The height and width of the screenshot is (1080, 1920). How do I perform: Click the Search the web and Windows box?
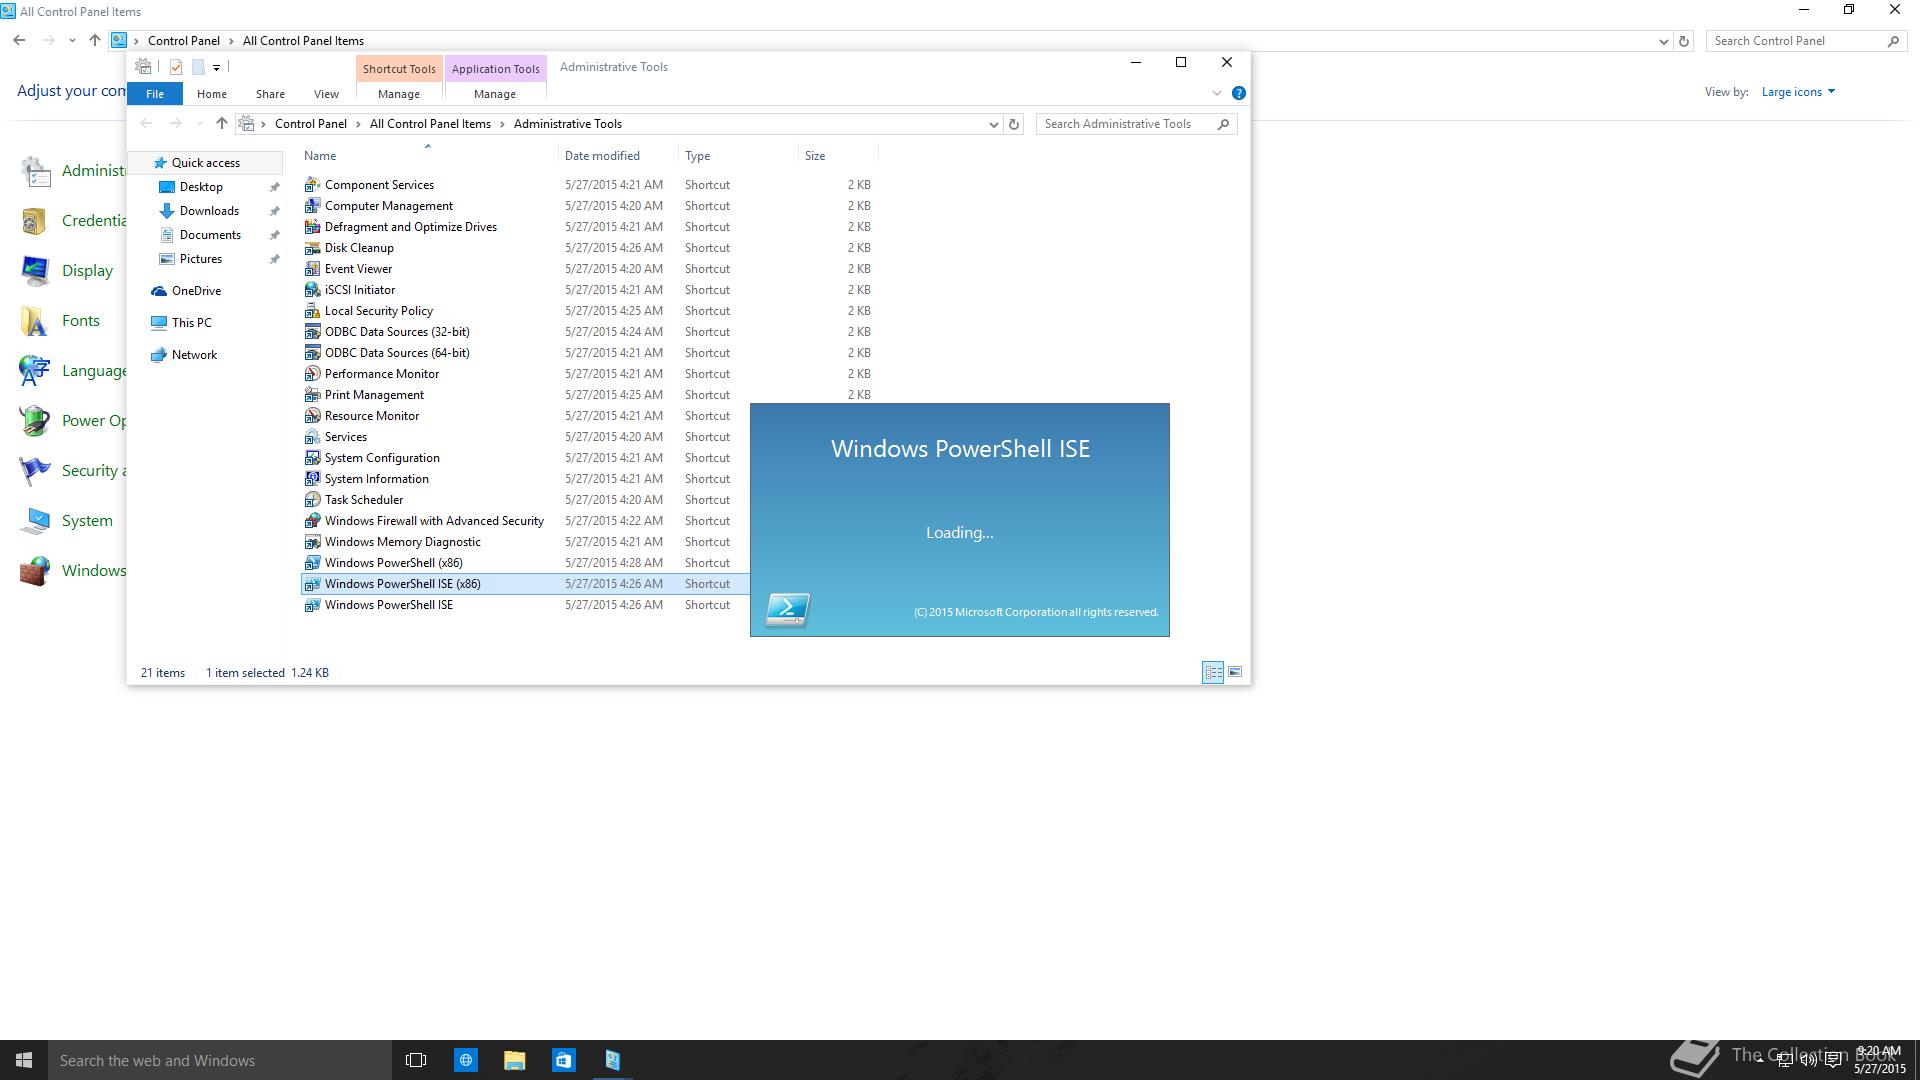click(220, 1060)
